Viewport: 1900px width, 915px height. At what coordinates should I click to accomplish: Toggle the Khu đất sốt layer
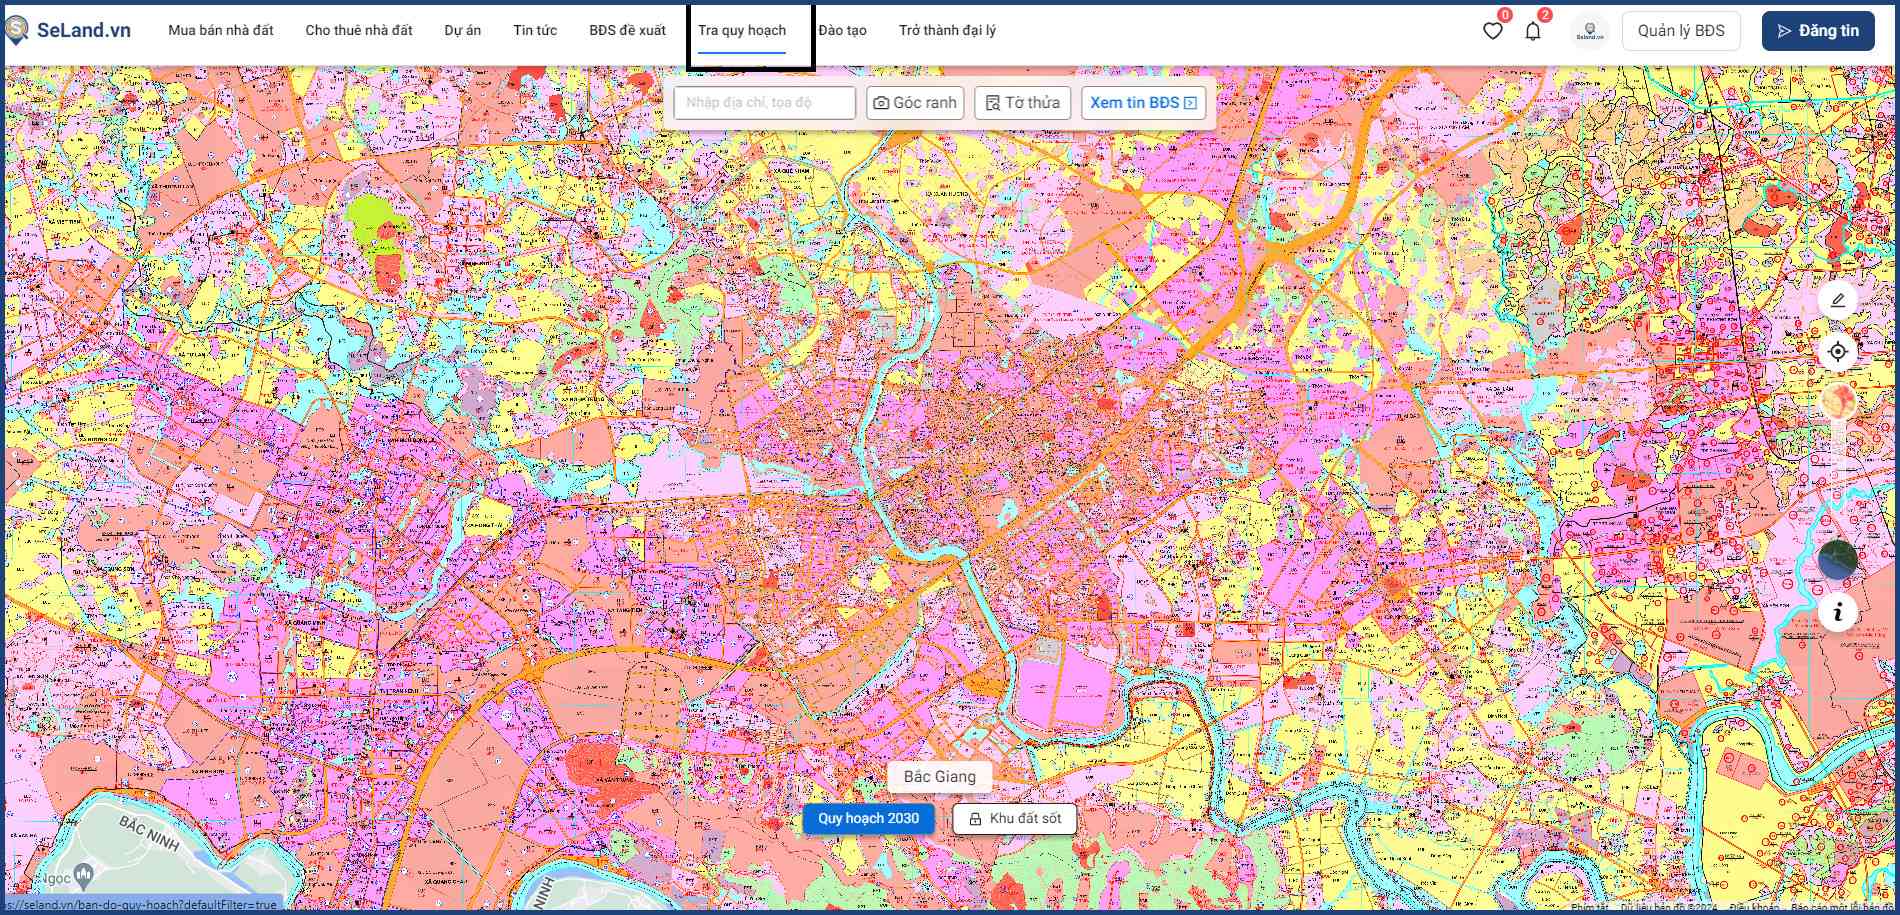click(1014, 819)
